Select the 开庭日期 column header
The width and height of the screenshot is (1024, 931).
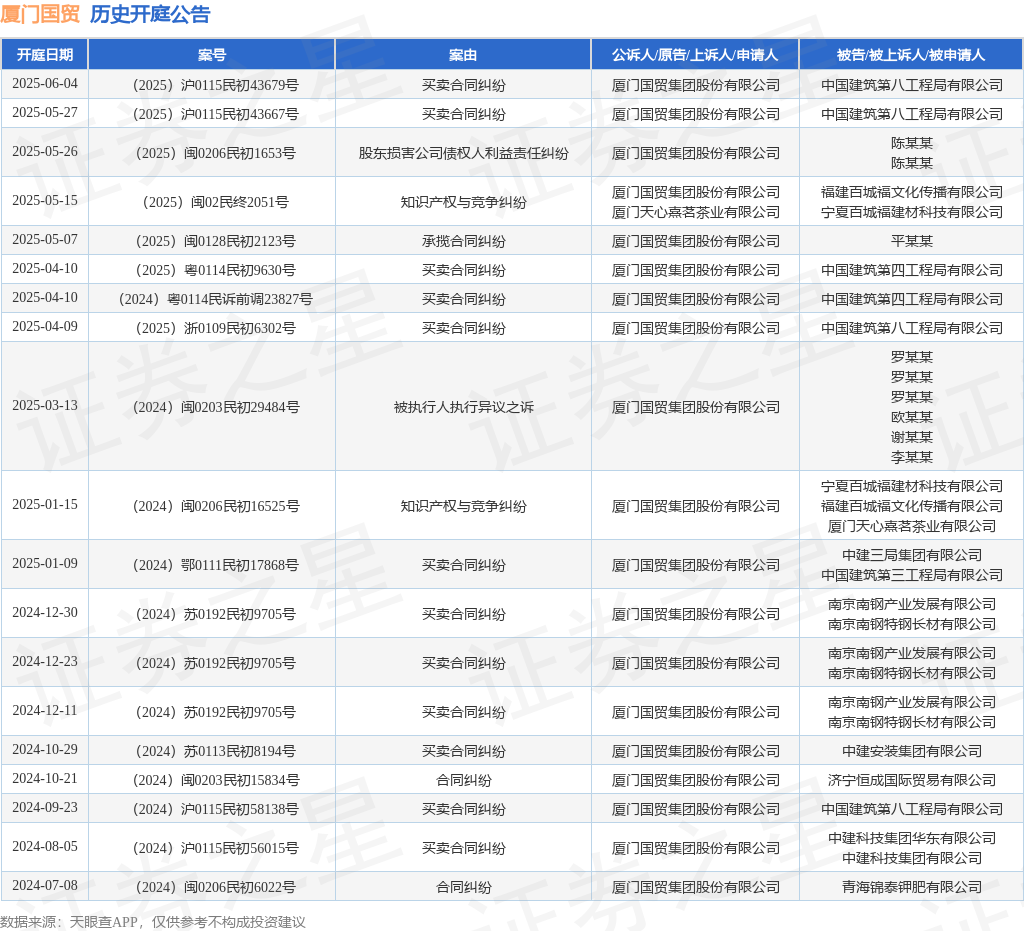[x=44, y=55]
